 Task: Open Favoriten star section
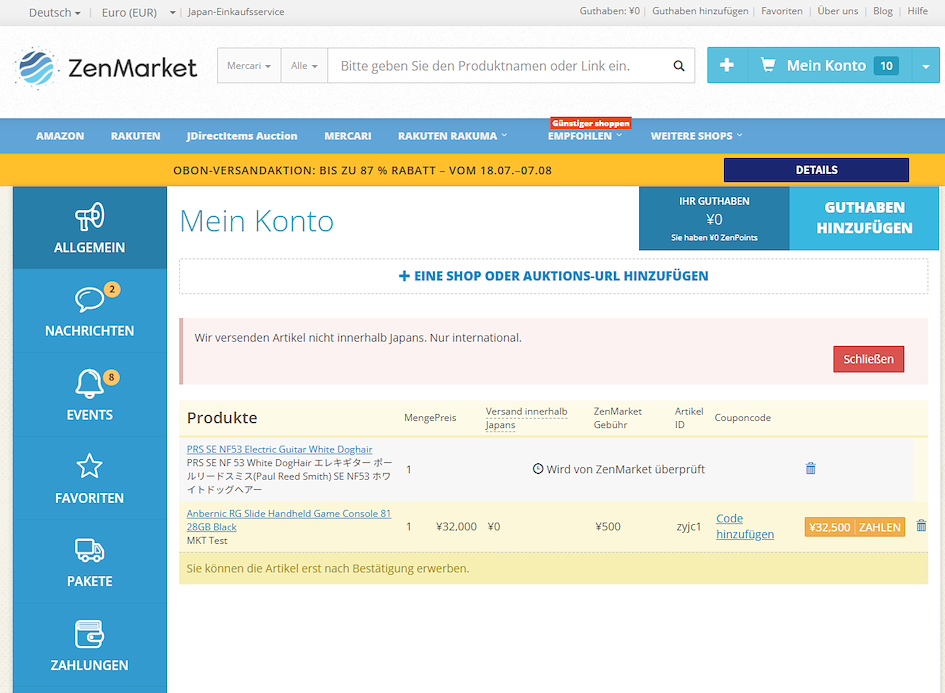tap(89, 478)
